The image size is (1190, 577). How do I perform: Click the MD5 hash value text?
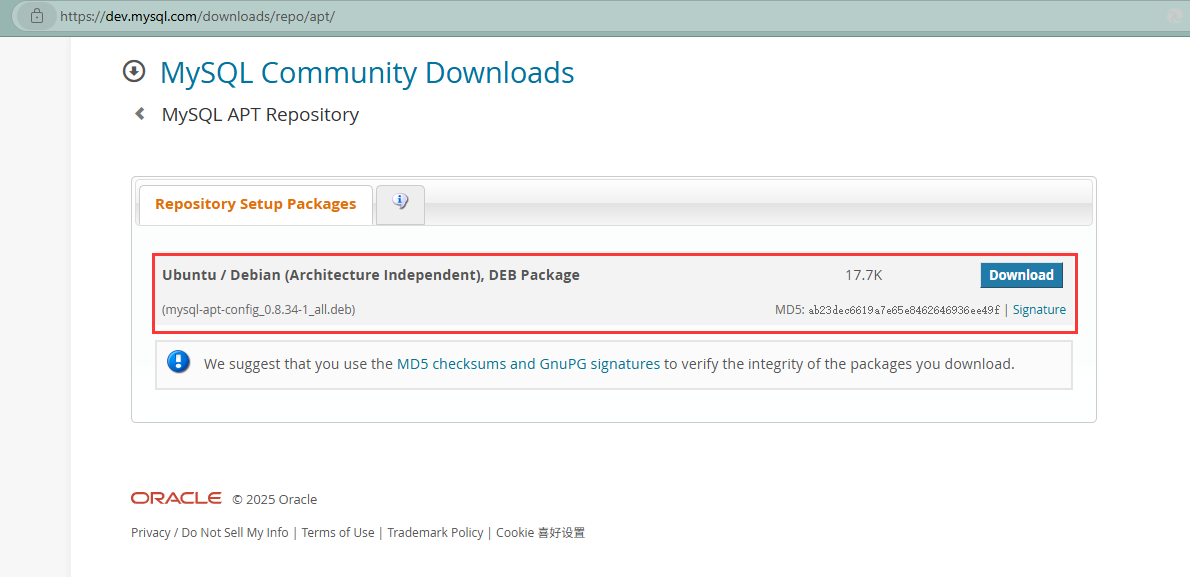tap(904, 310)
